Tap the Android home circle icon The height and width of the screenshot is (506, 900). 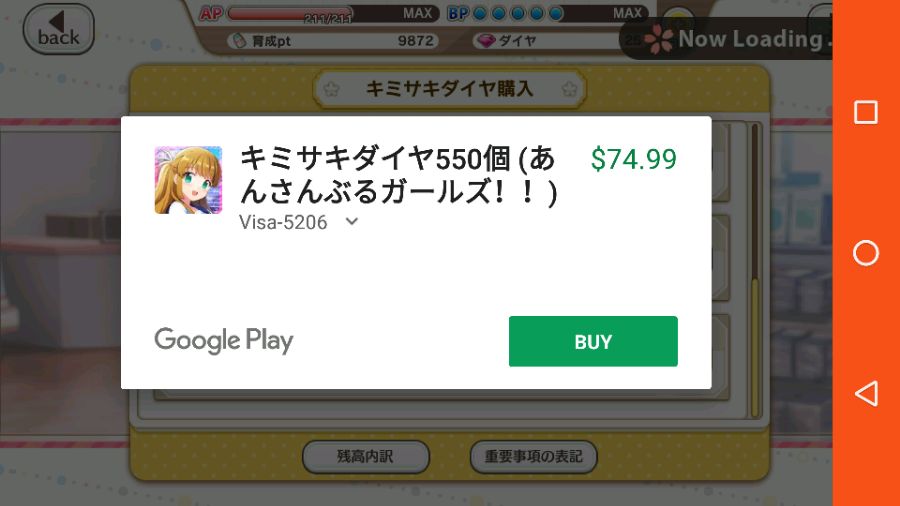(866, 253)
